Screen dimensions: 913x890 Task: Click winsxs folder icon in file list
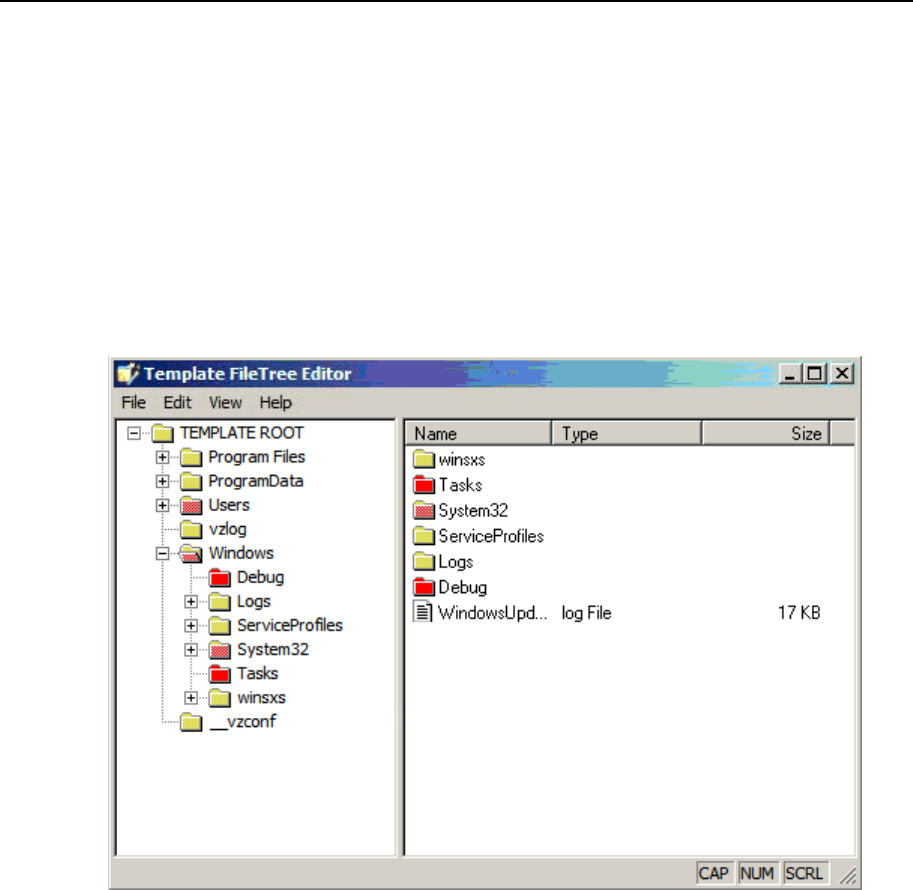424,460
